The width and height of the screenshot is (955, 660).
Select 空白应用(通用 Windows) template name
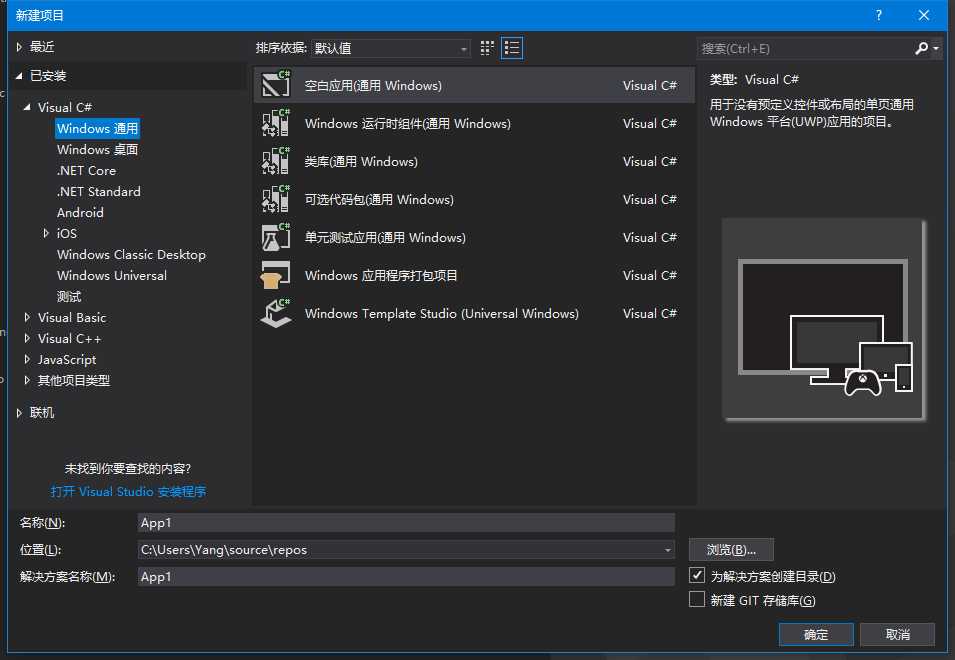tap(373, 85)
